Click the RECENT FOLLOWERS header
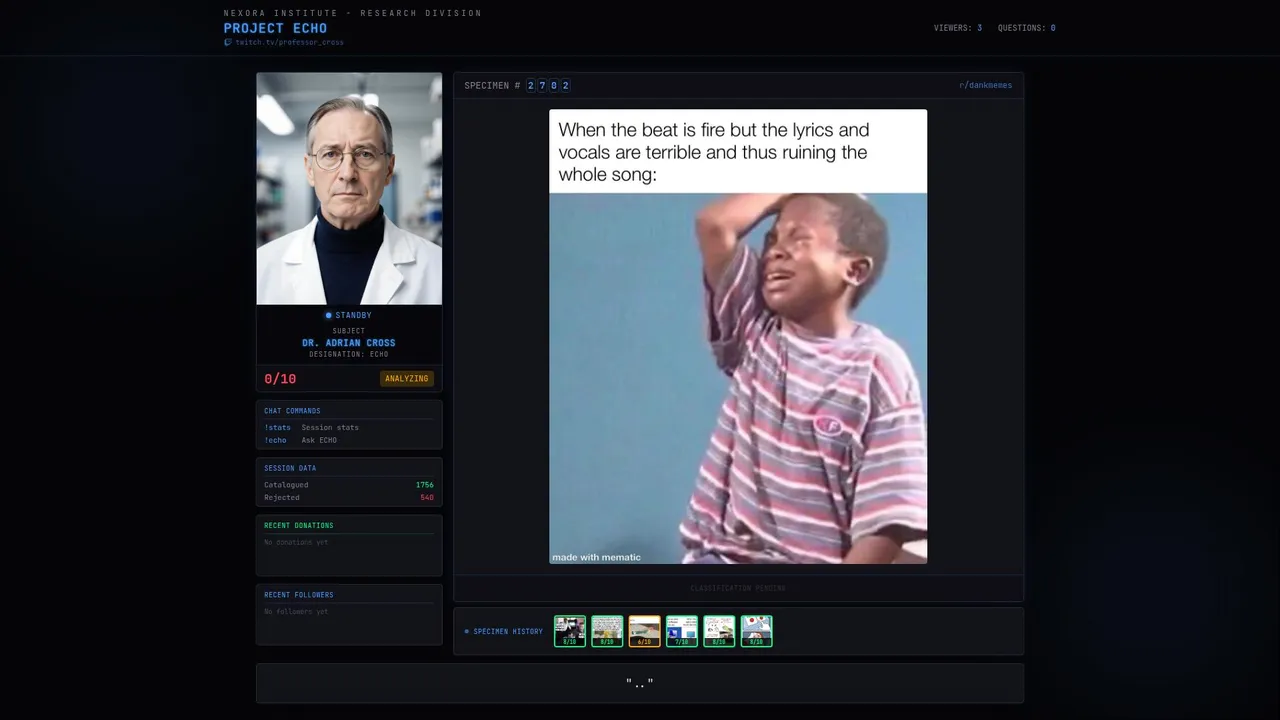This screenshot has height=720, width=1280. [299, 595]
